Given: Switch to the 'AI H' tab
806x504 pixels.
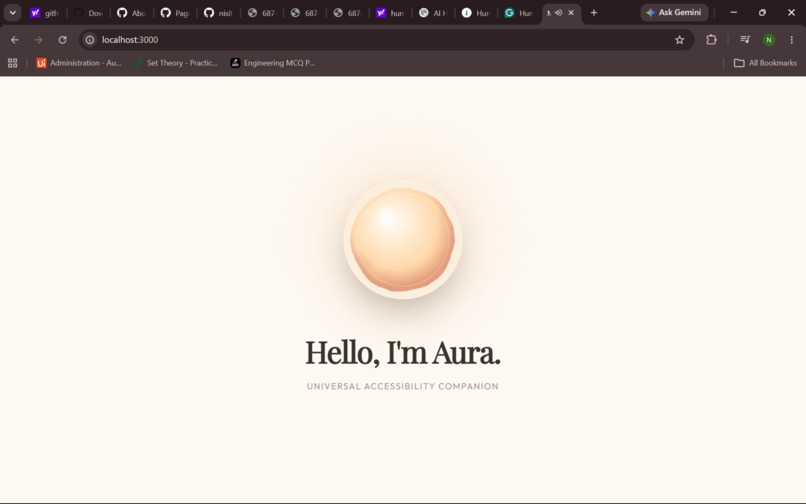Looking at the screenshot, I should [433, 13].
